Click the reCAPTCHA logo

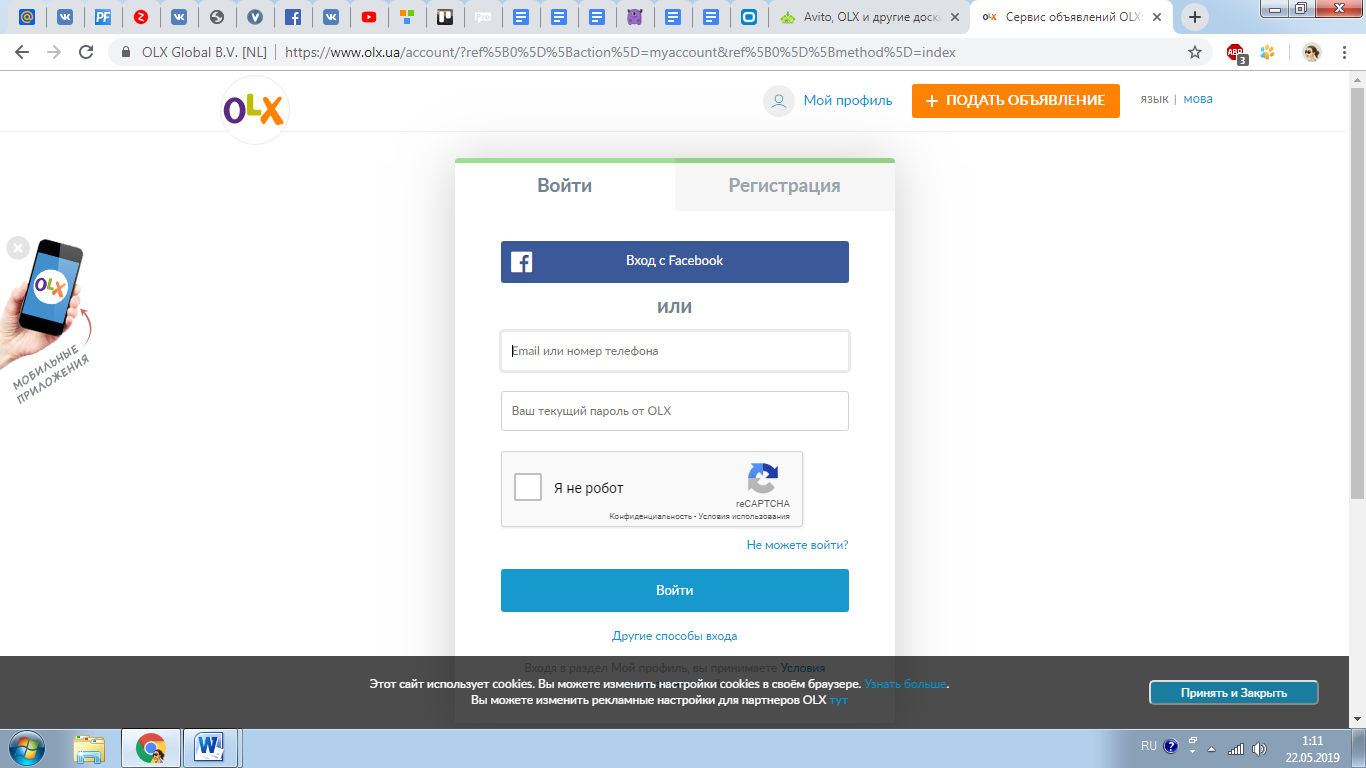click(x=763, y=478)
